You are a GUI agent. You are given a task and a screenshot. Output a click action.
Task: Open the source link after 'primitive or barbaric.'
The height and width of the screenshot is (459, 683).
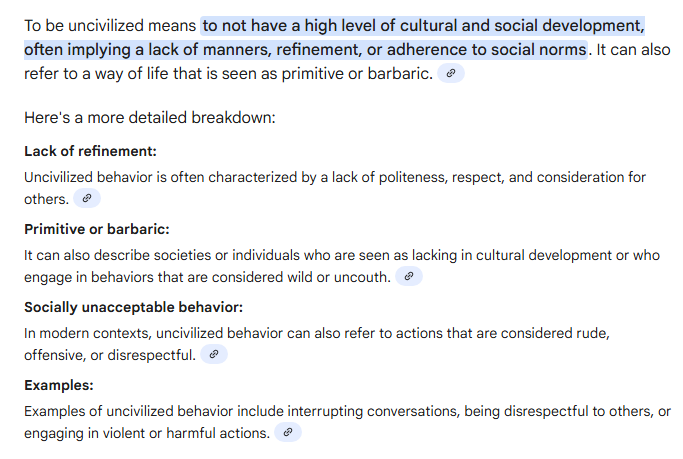pyautogui.click(x=451, y=73)
